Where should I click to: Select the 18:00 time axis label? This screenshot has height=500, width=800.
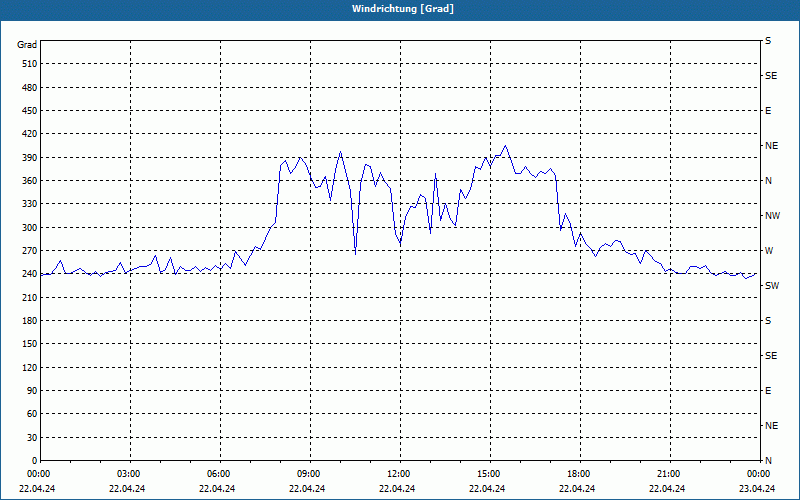point(579,474)
